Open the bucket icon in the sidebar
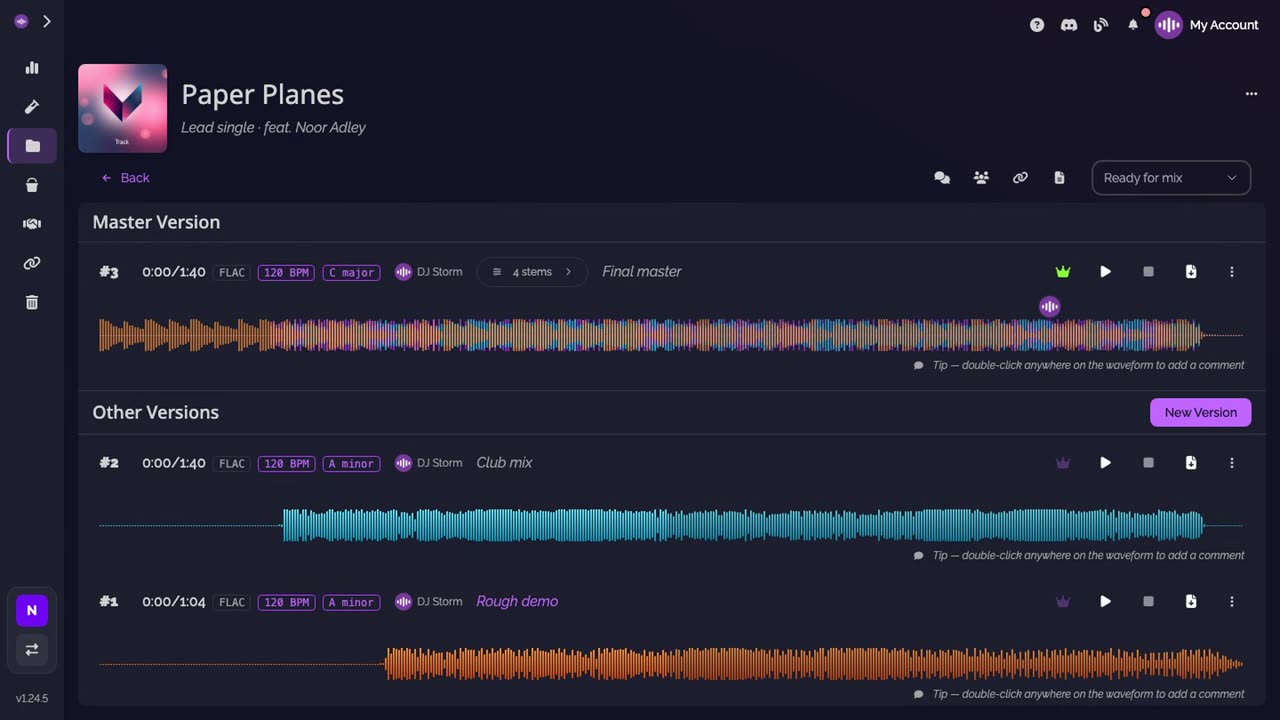1280x720 pixels. coord(32,185)
